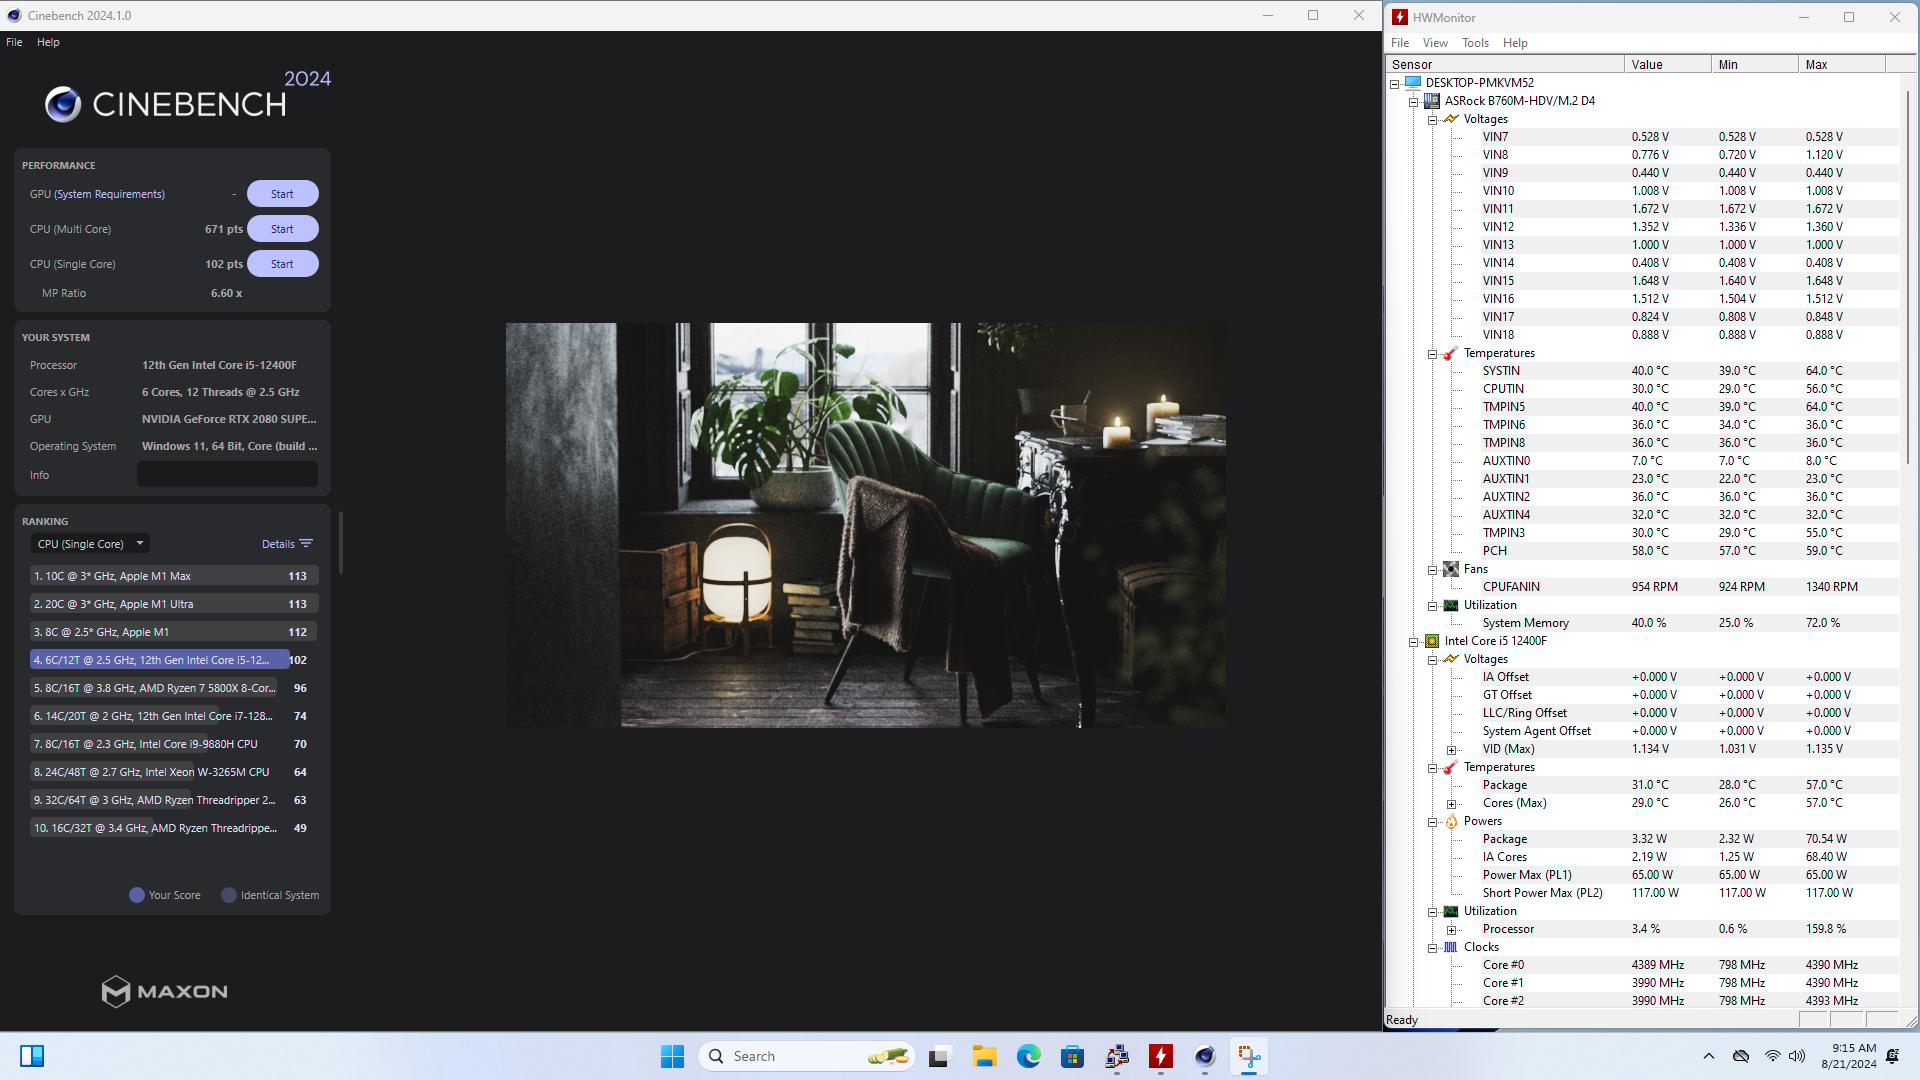Expand the Cores (Max) temperature entry
1920x1080 pixels.
coord(1452,804)
